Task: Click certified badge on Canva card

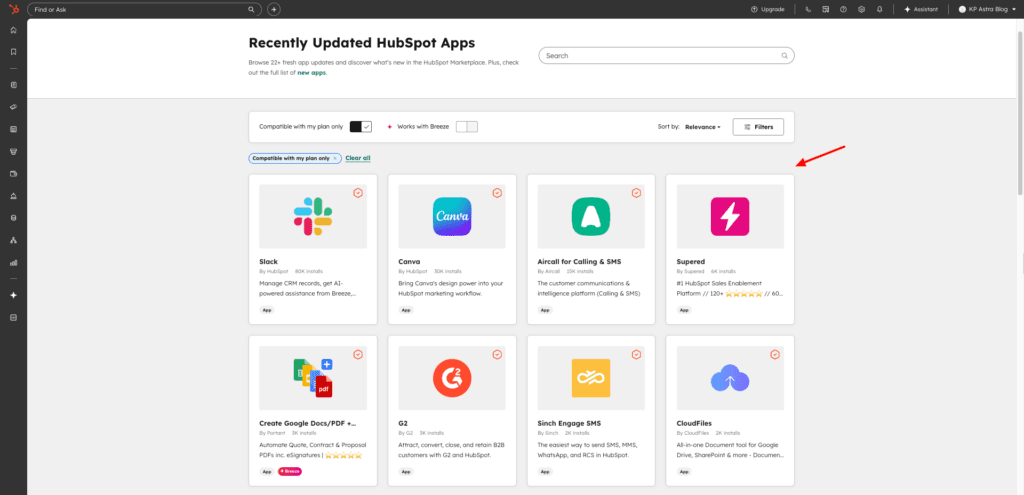Action: point(497,193)
